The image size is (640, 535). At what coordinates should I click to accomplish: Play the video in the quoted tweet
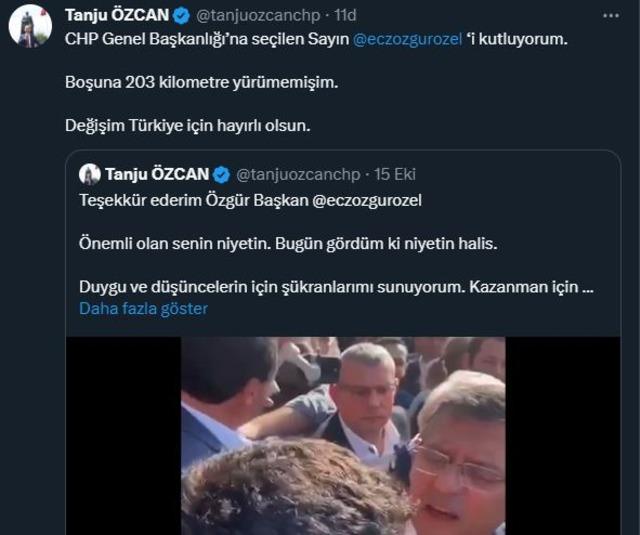click(x=343, y=435)
